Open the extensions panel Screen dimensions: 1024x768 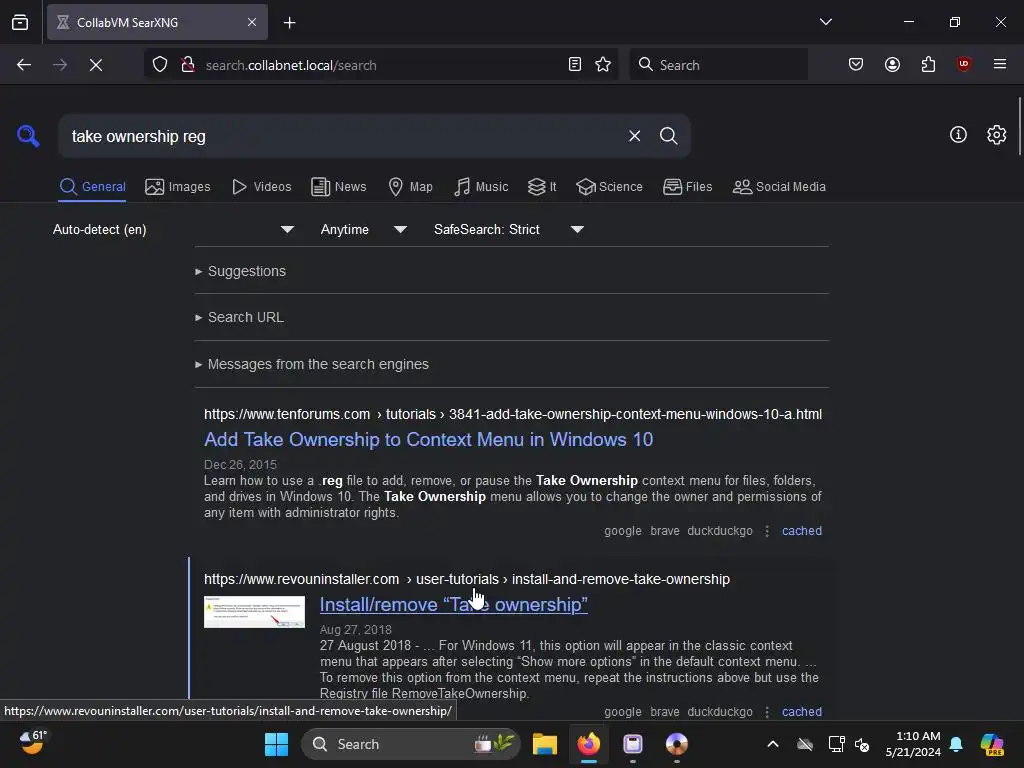(x=928, y=65)
